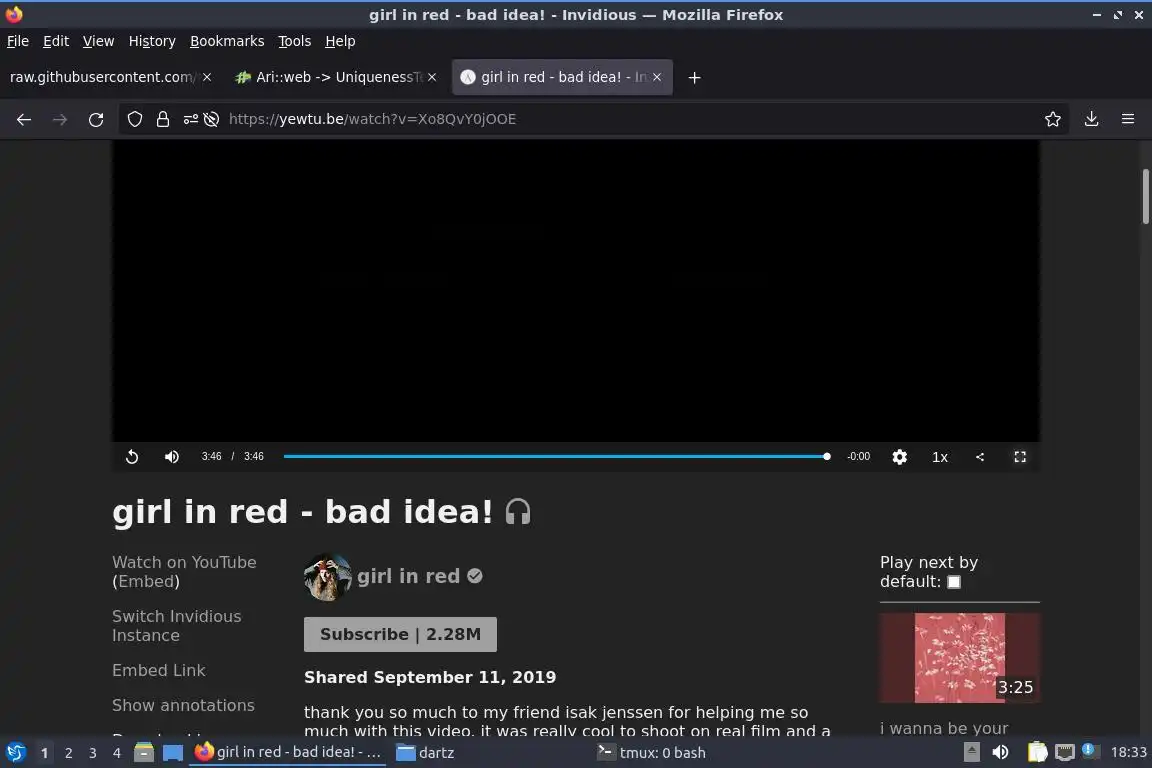Click the page vertical scrollbar thumb

(x=1145, y=196)
